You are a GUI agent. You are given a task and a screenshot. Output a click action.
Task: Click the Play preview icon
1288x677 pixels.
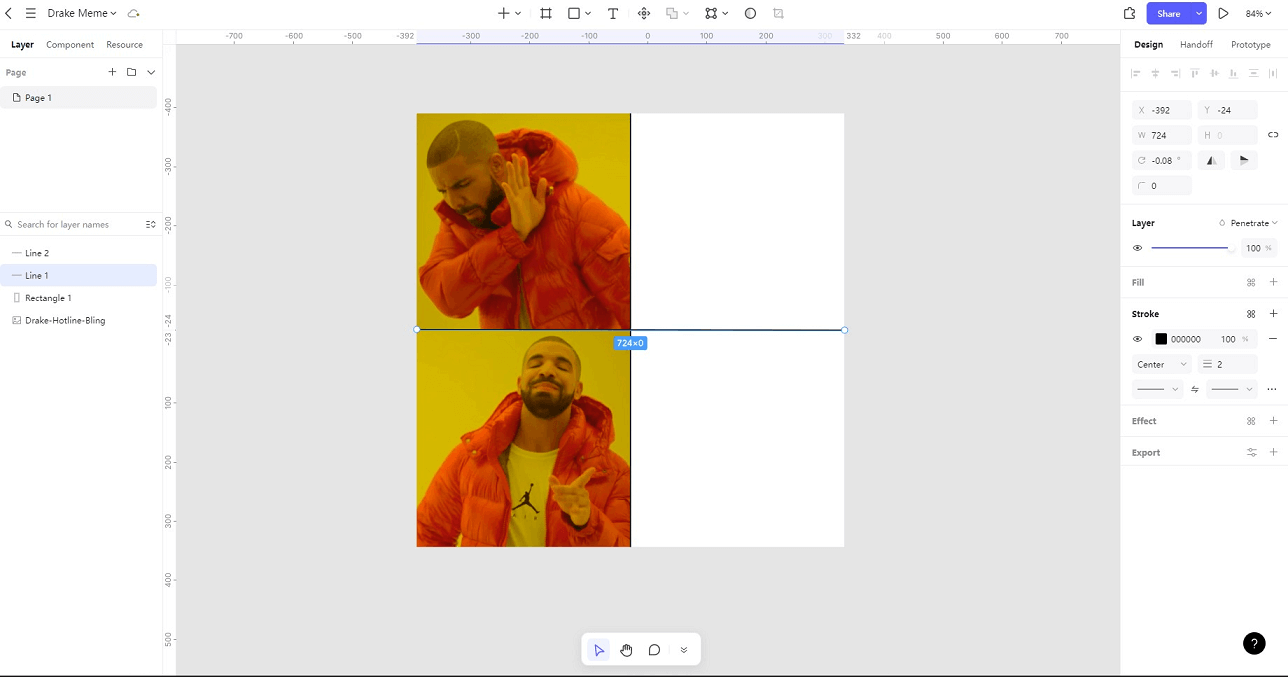[1223, 14]
